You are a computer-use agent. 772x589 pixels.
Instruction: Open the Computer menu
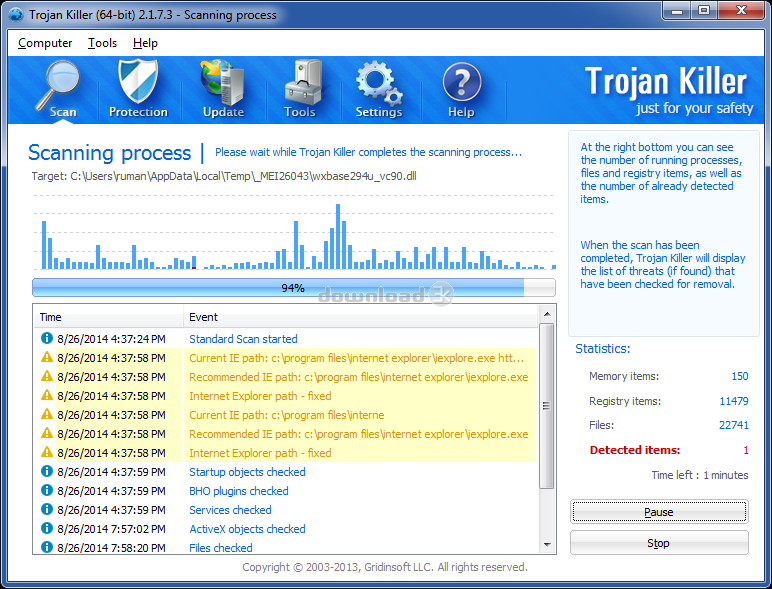click(45, 43)
